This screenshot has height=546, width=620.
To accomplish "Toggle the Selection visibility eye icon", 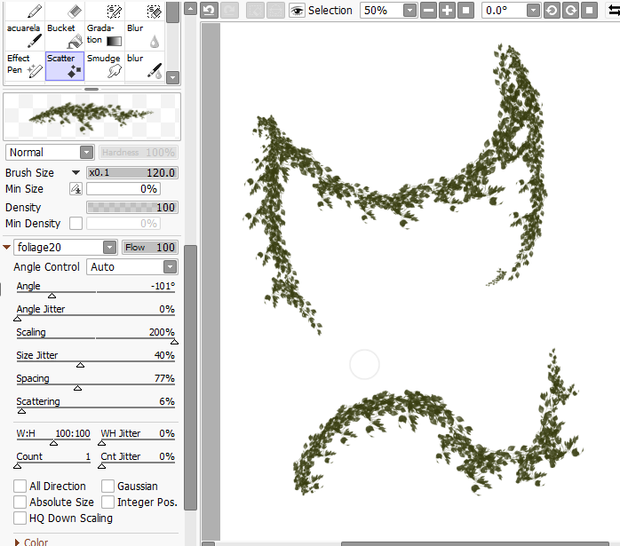I will 297,11.
